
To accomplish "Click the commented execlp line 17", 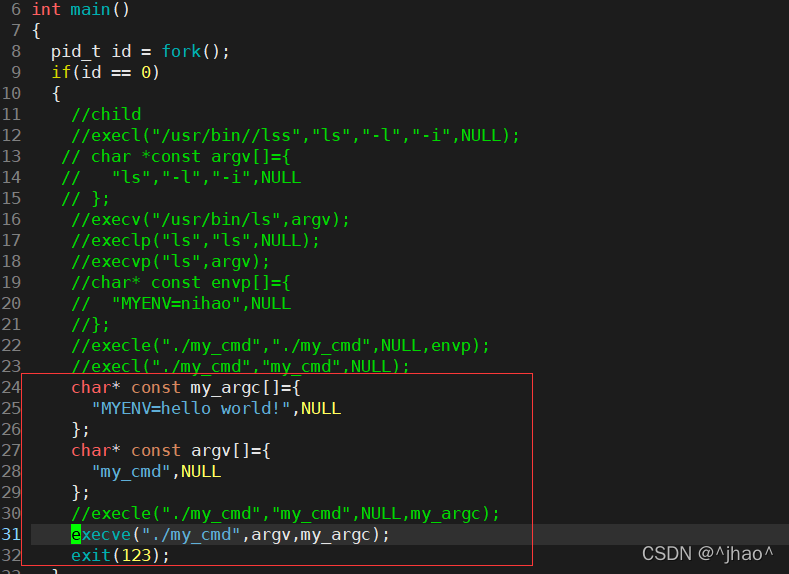I will click(x=195, y=240).
